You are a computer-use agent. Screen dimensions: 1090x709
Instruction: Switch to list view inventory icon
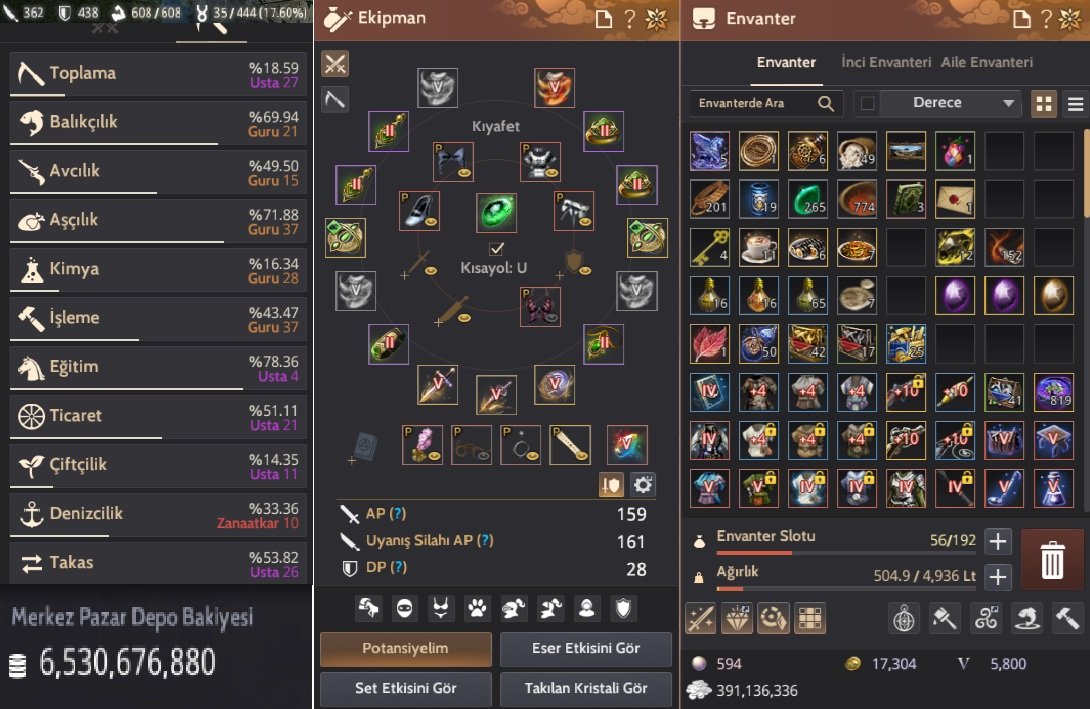point(1075,104)
